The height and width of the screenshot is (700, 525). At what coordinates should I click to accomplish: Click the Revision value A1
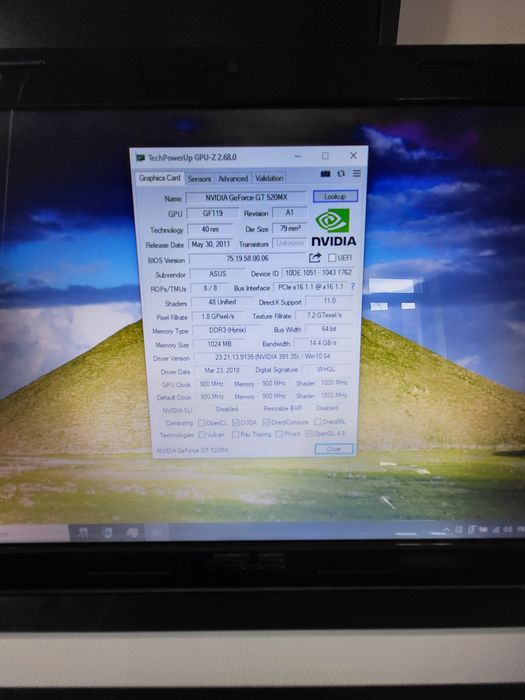[x=289, y=212]
